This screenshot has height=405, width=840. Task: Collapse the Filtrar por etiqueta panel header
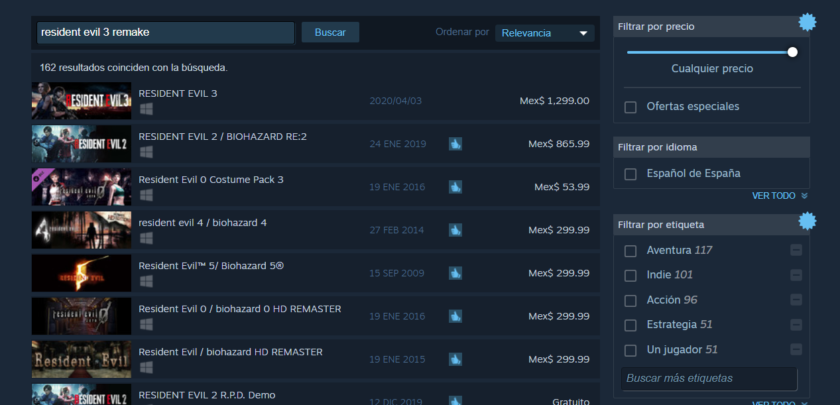click(711, 224)
